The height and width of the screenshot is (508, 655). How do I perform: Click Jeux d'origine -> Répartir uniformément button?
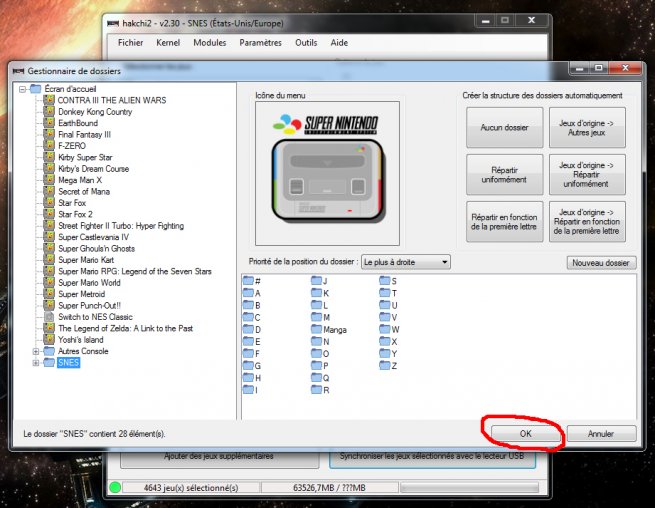point(587,175)
